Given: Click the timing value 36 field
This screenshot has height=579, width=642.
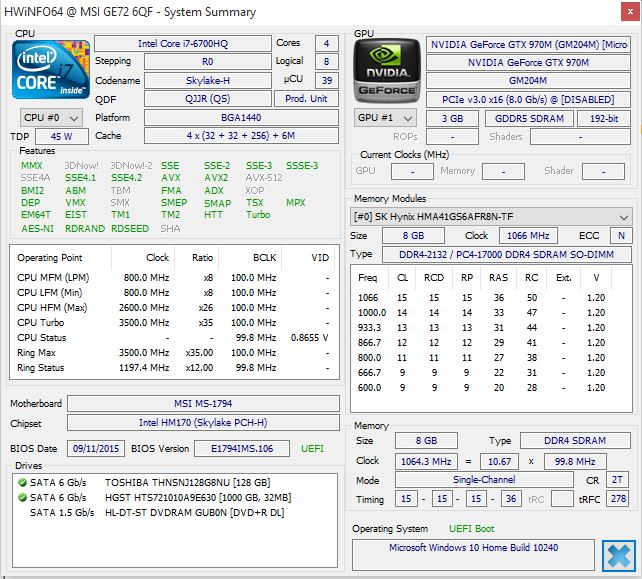Looking at the screenshot, I should pos(511,499).
